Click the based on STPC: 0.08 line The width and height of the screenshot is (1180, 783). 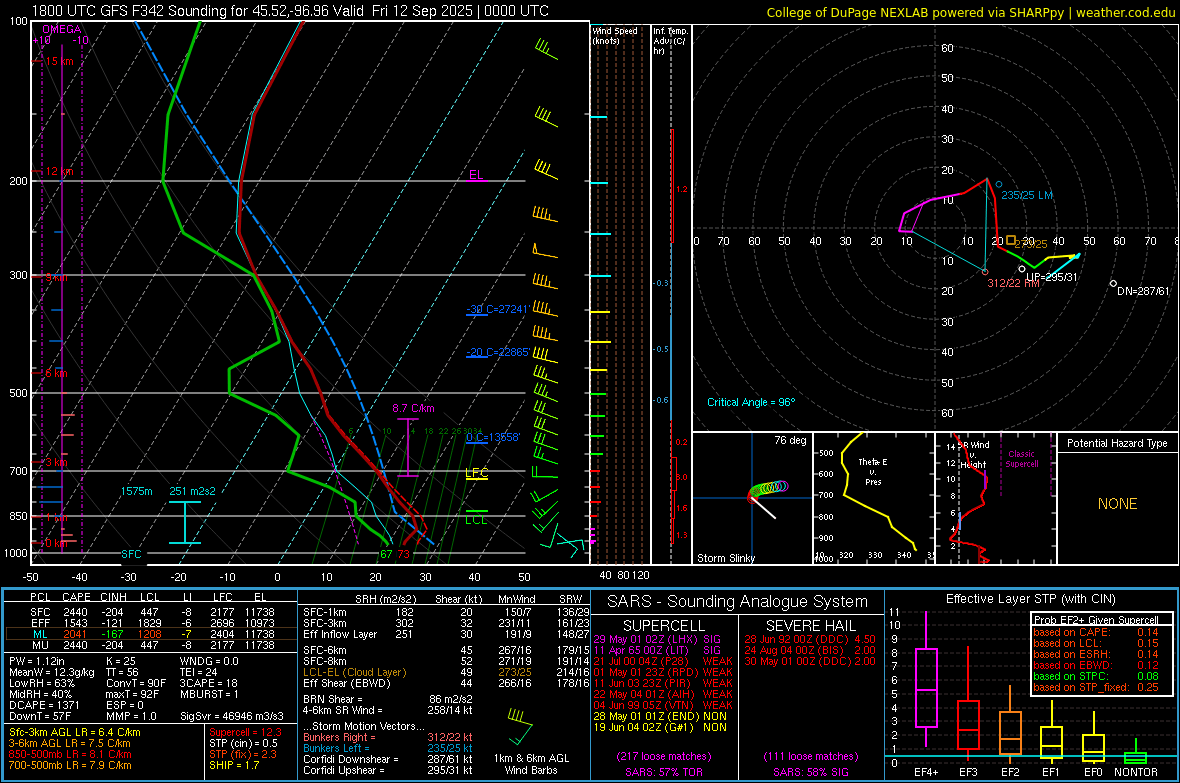[x=1096, y=676]
